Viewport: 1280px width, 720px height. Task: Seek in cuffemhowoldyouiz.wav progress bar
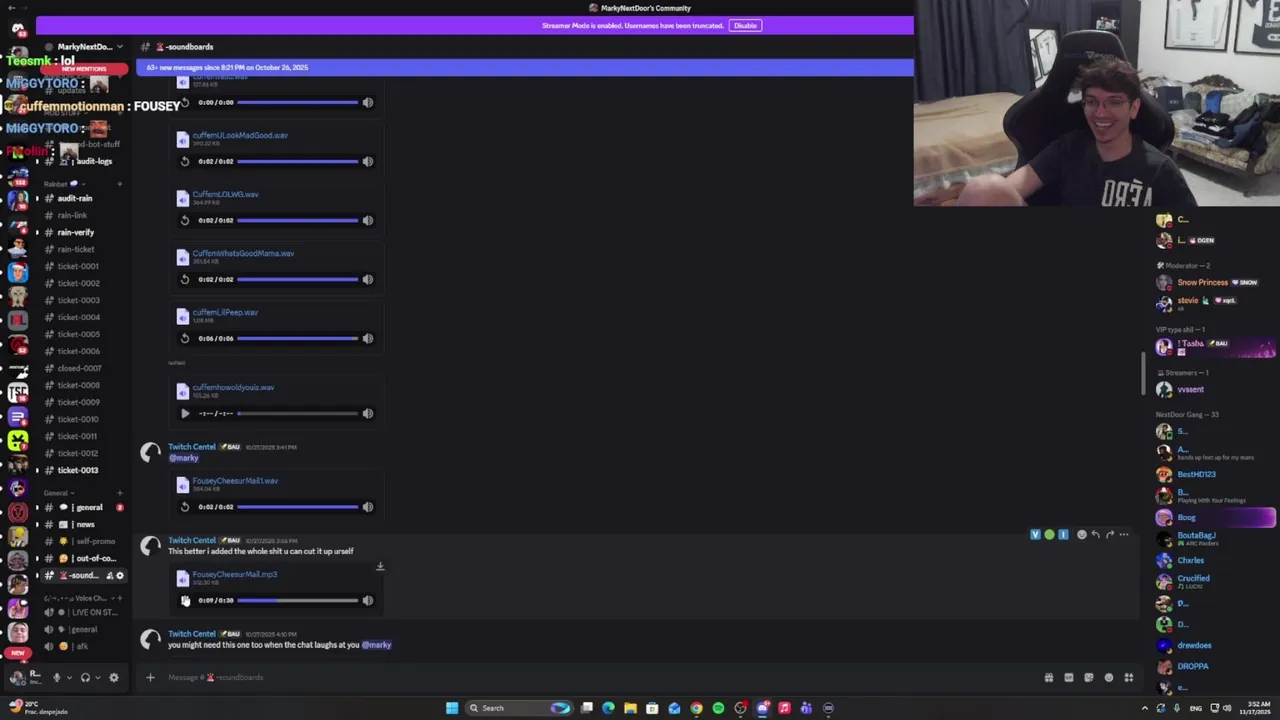pyautogui.click(x=298, y=413)
